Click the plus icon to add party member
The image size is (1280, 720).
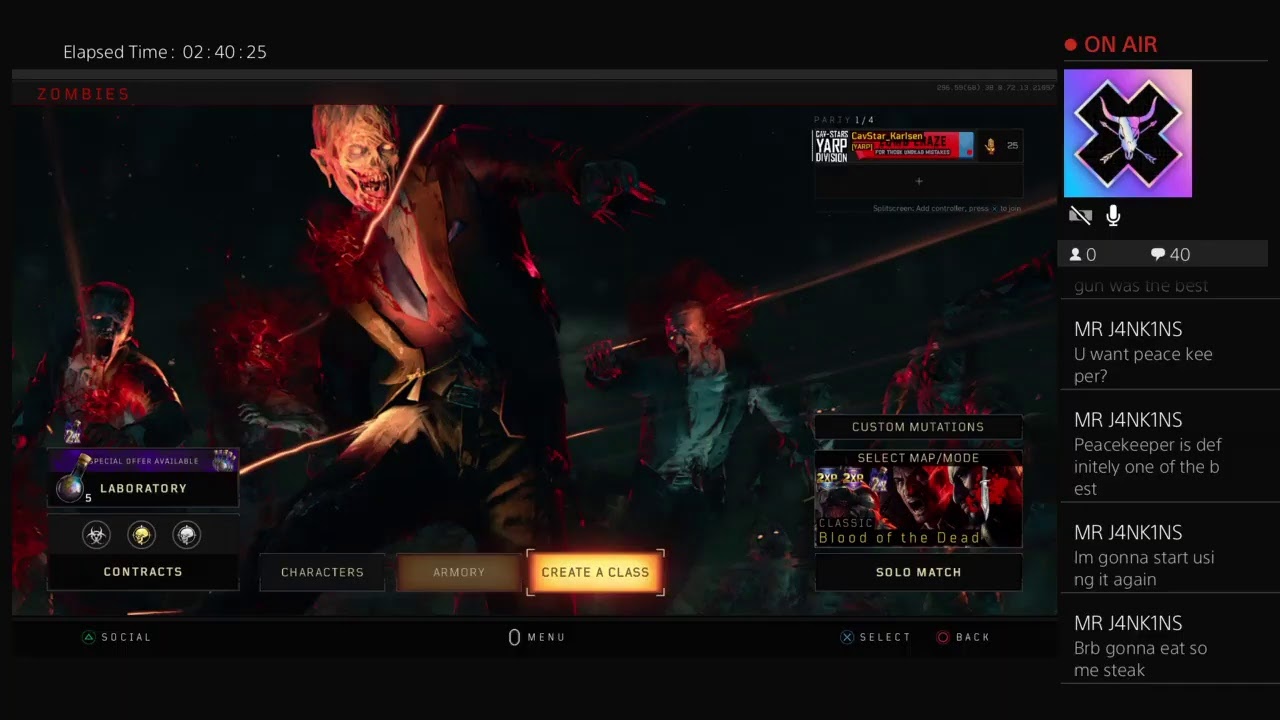click(x=919, y=182)
